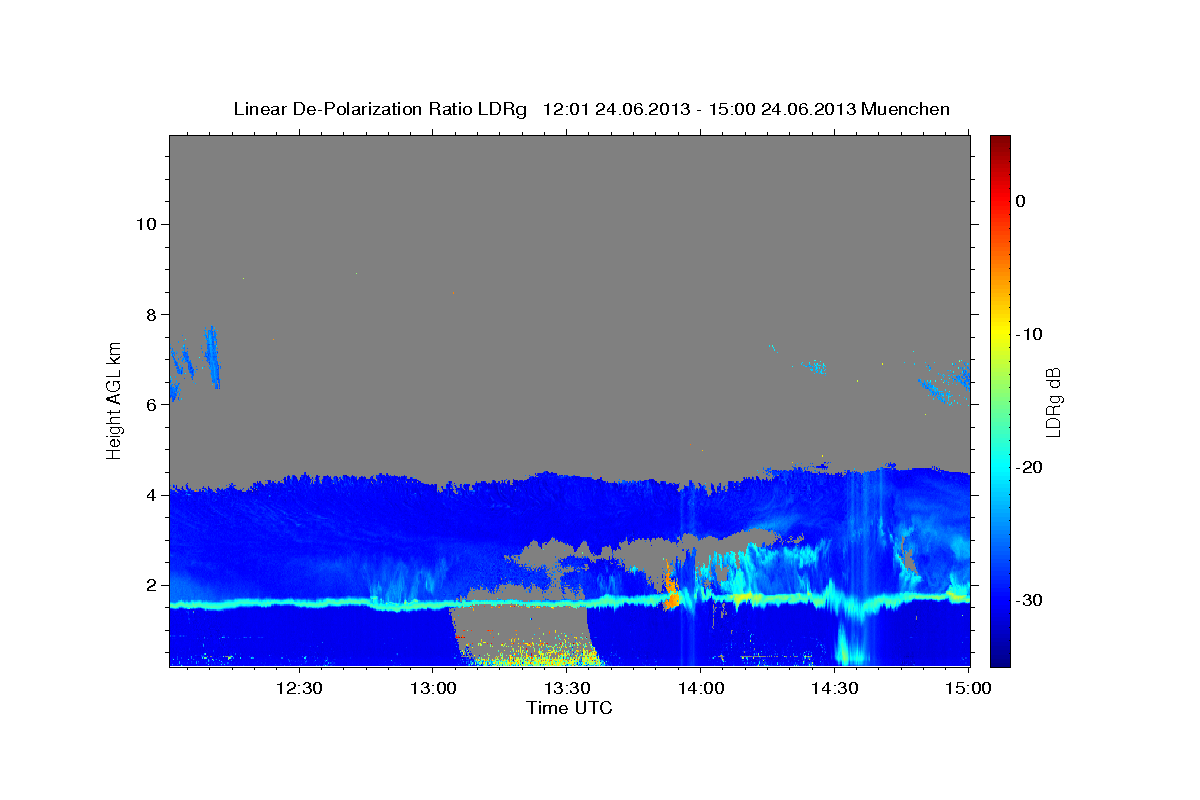Click the dark blue bottom of the colorbar

tap(1000, 656)
